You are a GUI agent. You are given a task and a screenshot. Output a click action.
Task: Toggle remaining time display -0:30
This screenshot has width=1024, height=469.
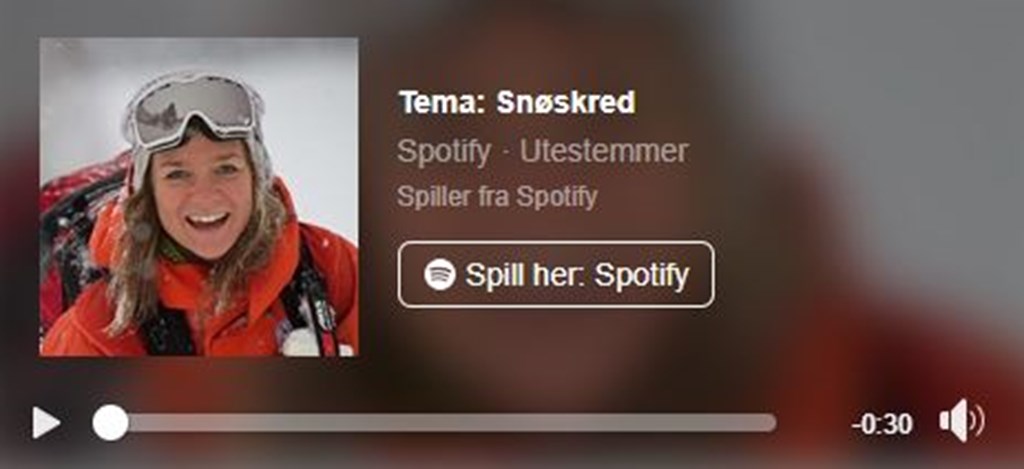[882, 425]
